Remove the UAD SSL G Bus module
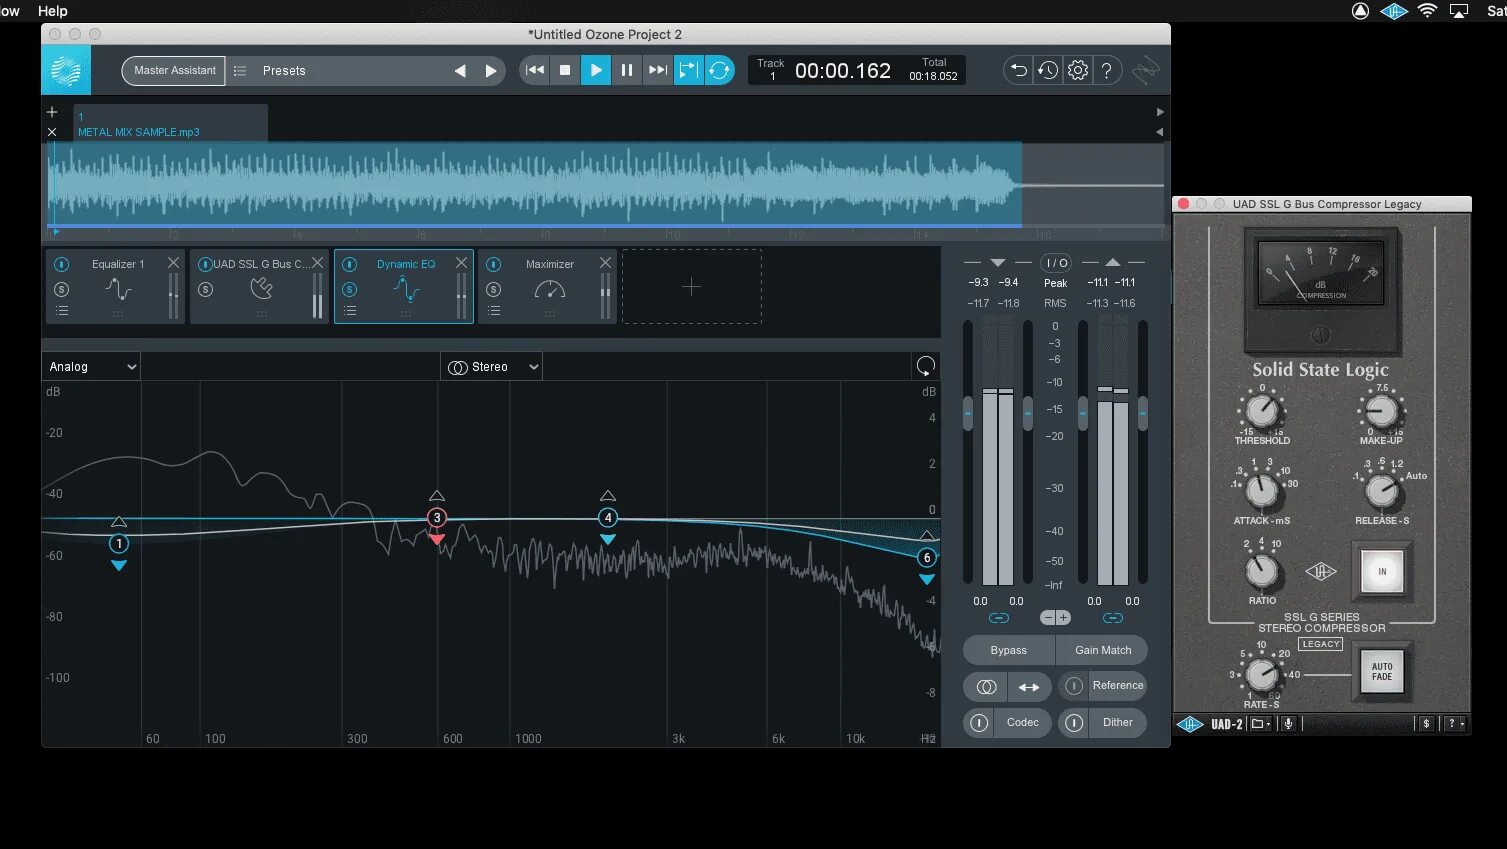Screen dimensions: 1507x849 click(317, 263)
